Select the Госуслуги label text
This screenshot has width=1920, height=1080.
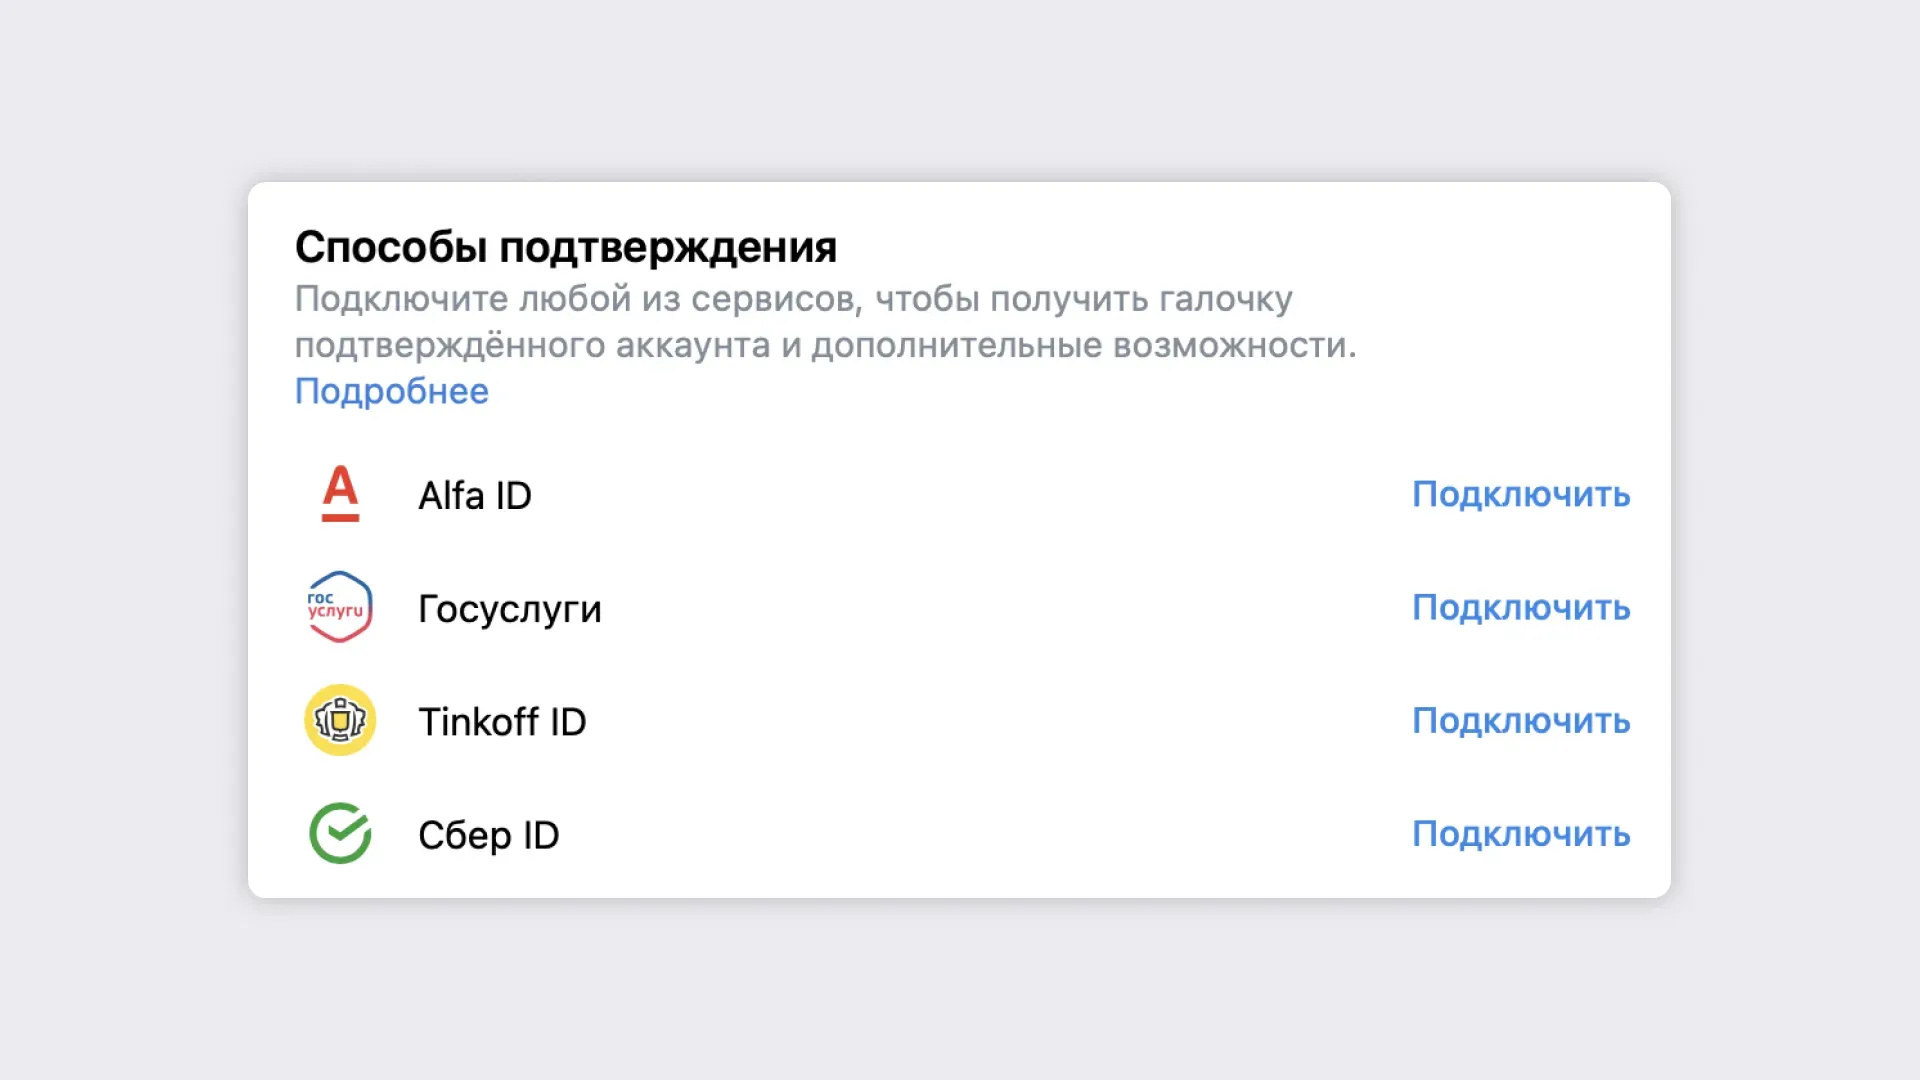(x=510, y=609)
